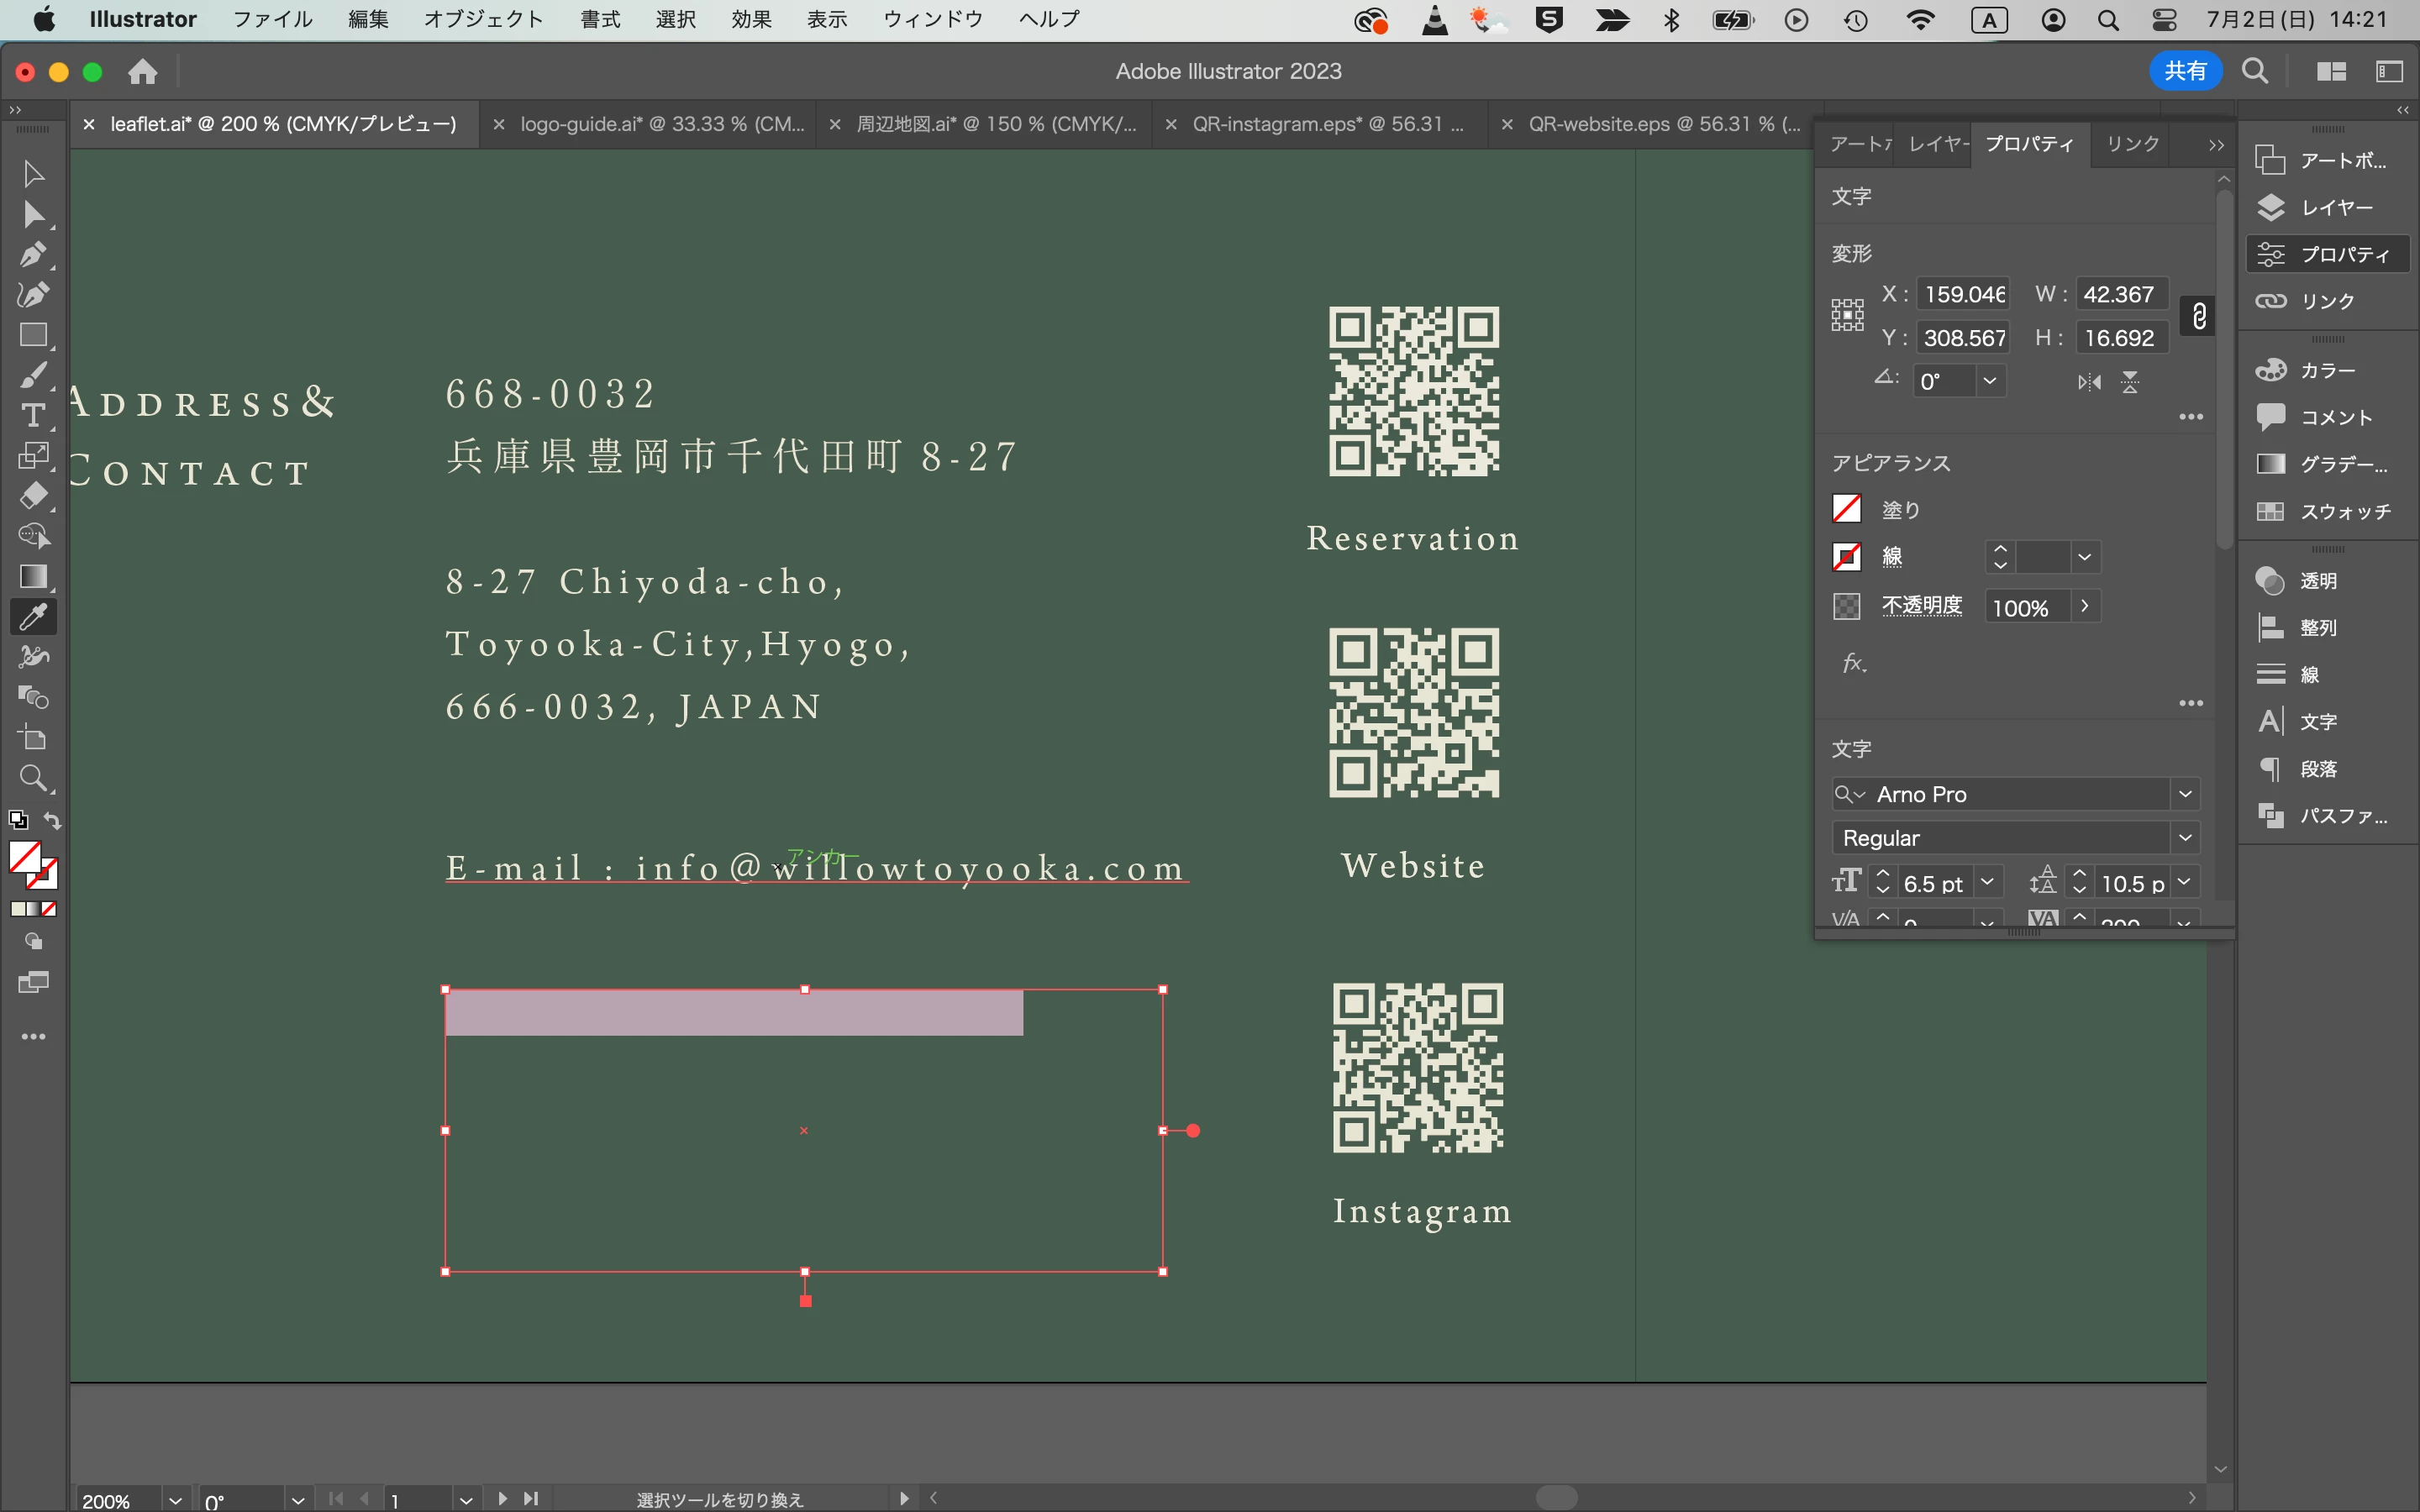This screenshot has width=2420, height=1512.
Task: Toggle the Siri switch in the menu bar
Action: tap(2163, 19)
